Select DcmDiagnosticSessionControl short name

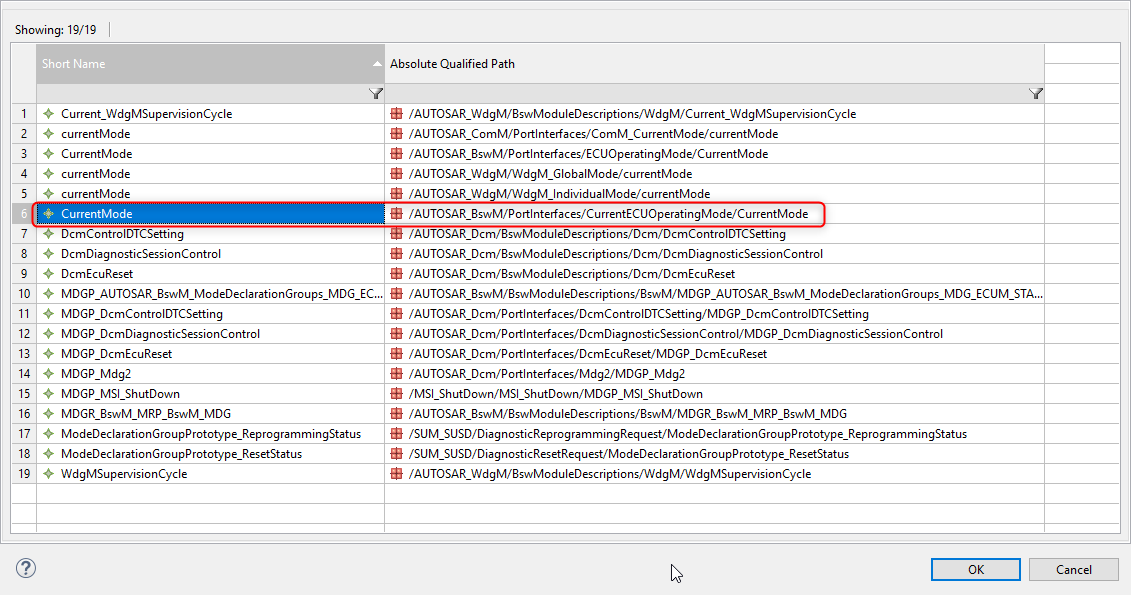pos(141,254)
